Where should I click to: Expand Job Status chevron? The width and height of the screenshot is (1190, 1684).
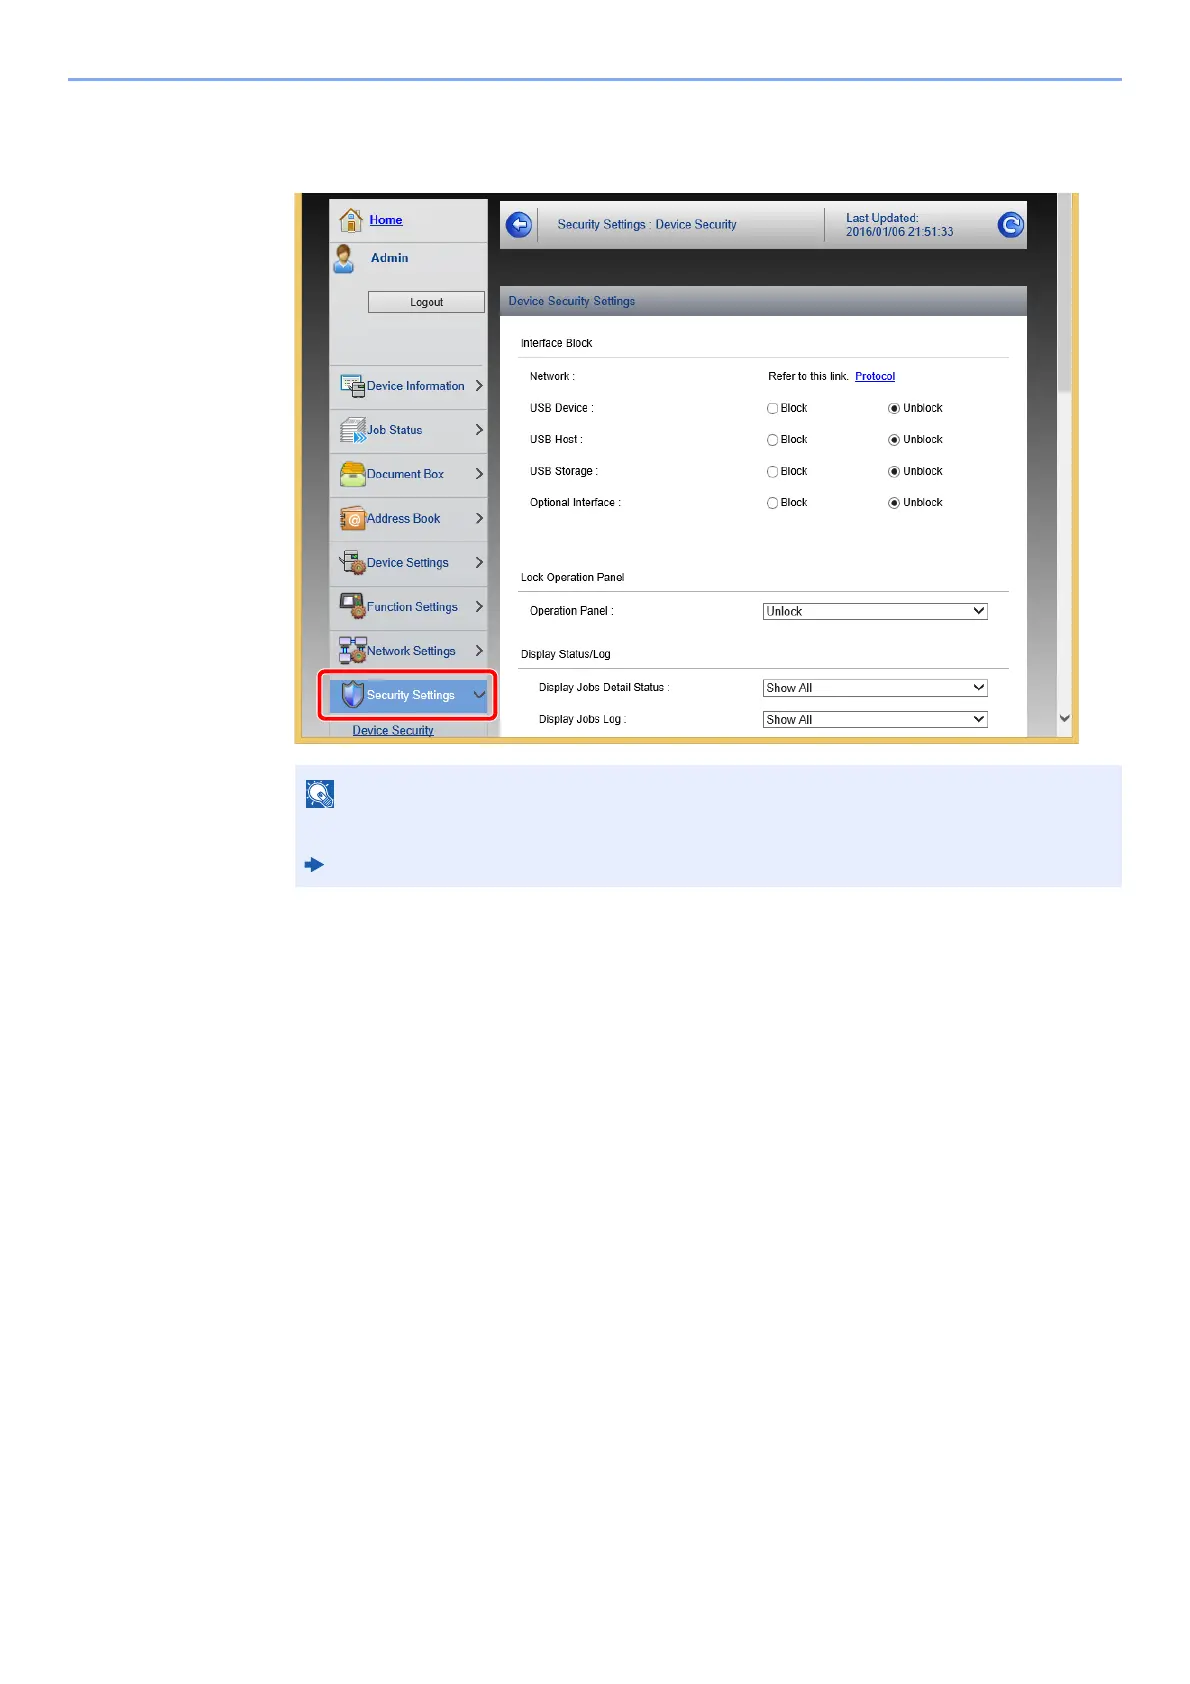pos(479,430)
